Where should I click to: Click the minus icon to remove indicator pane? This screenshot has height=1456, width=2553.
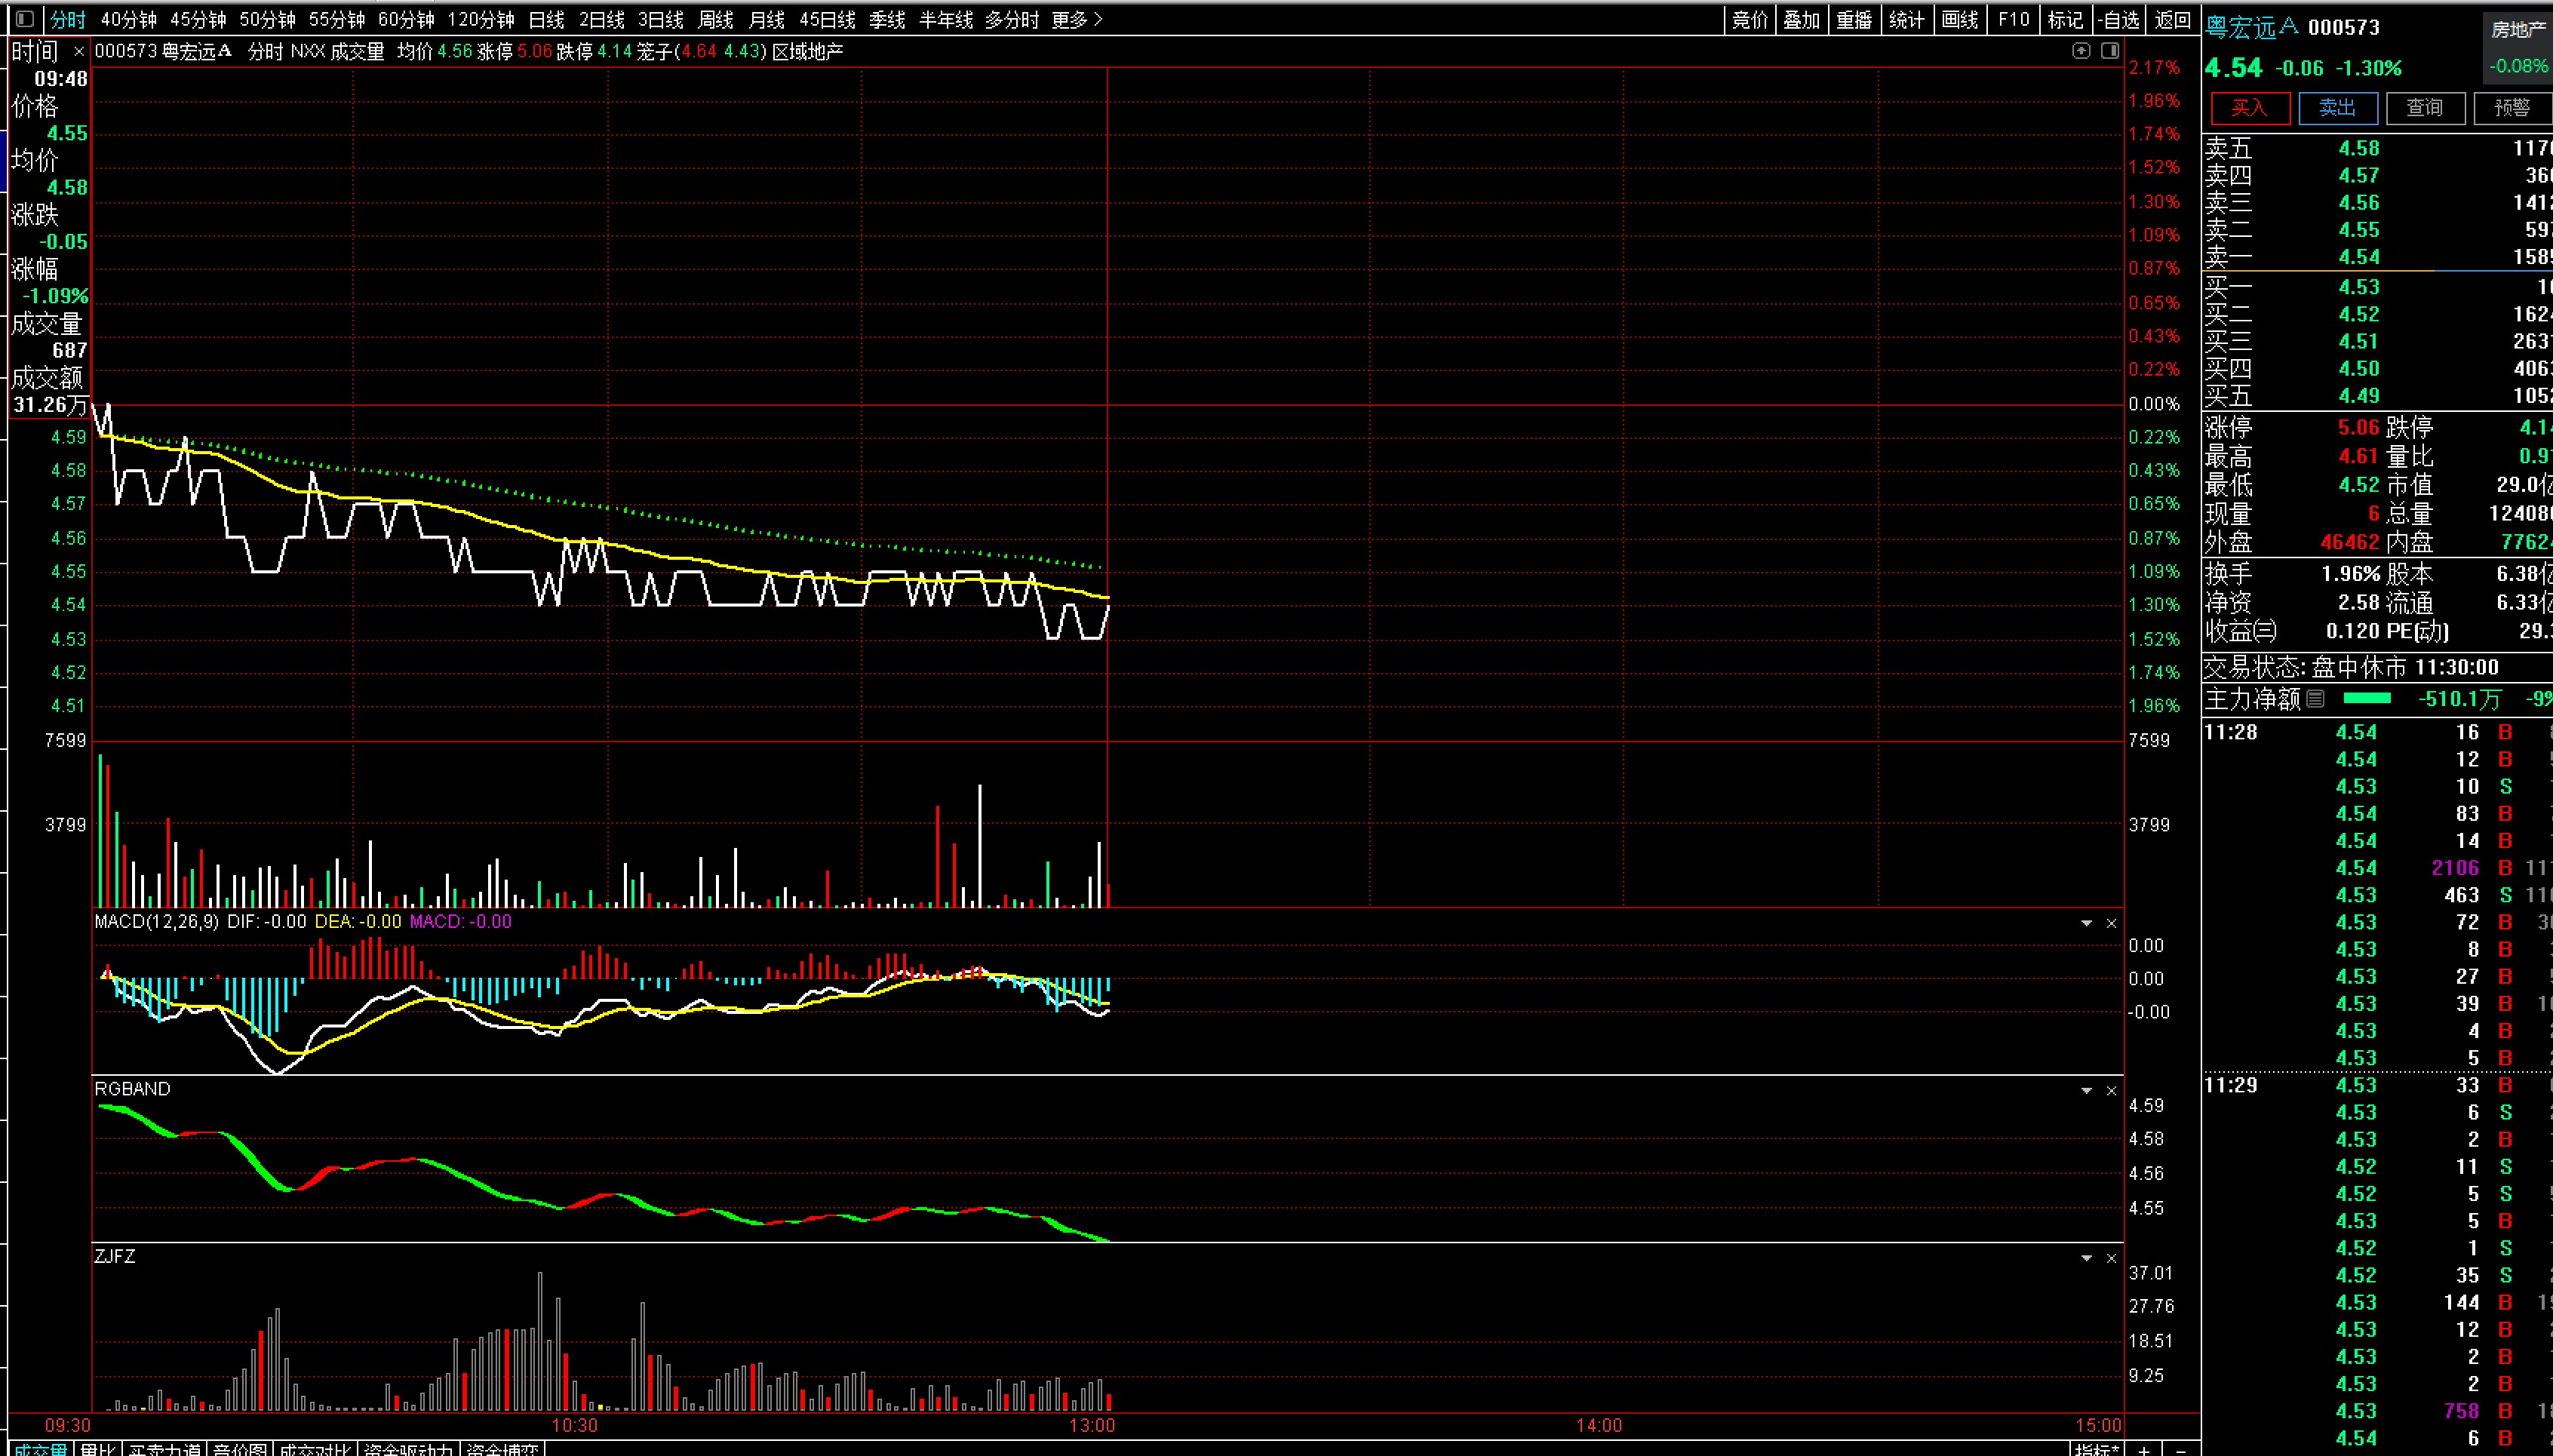point(2181,1449)
